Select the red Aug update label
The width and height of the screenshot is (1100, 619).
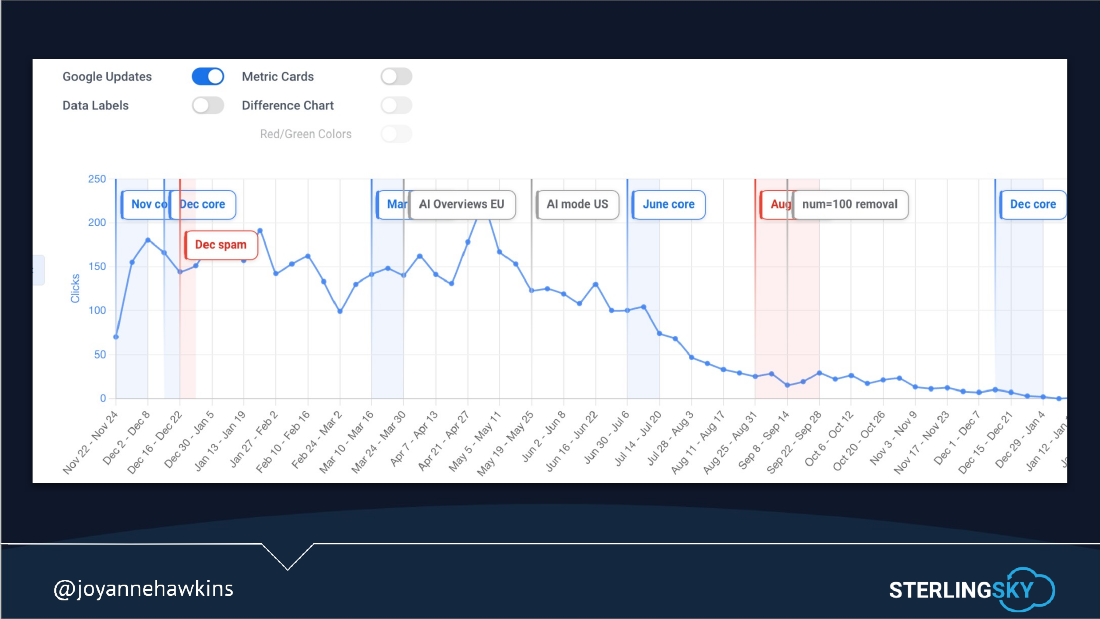777,204
